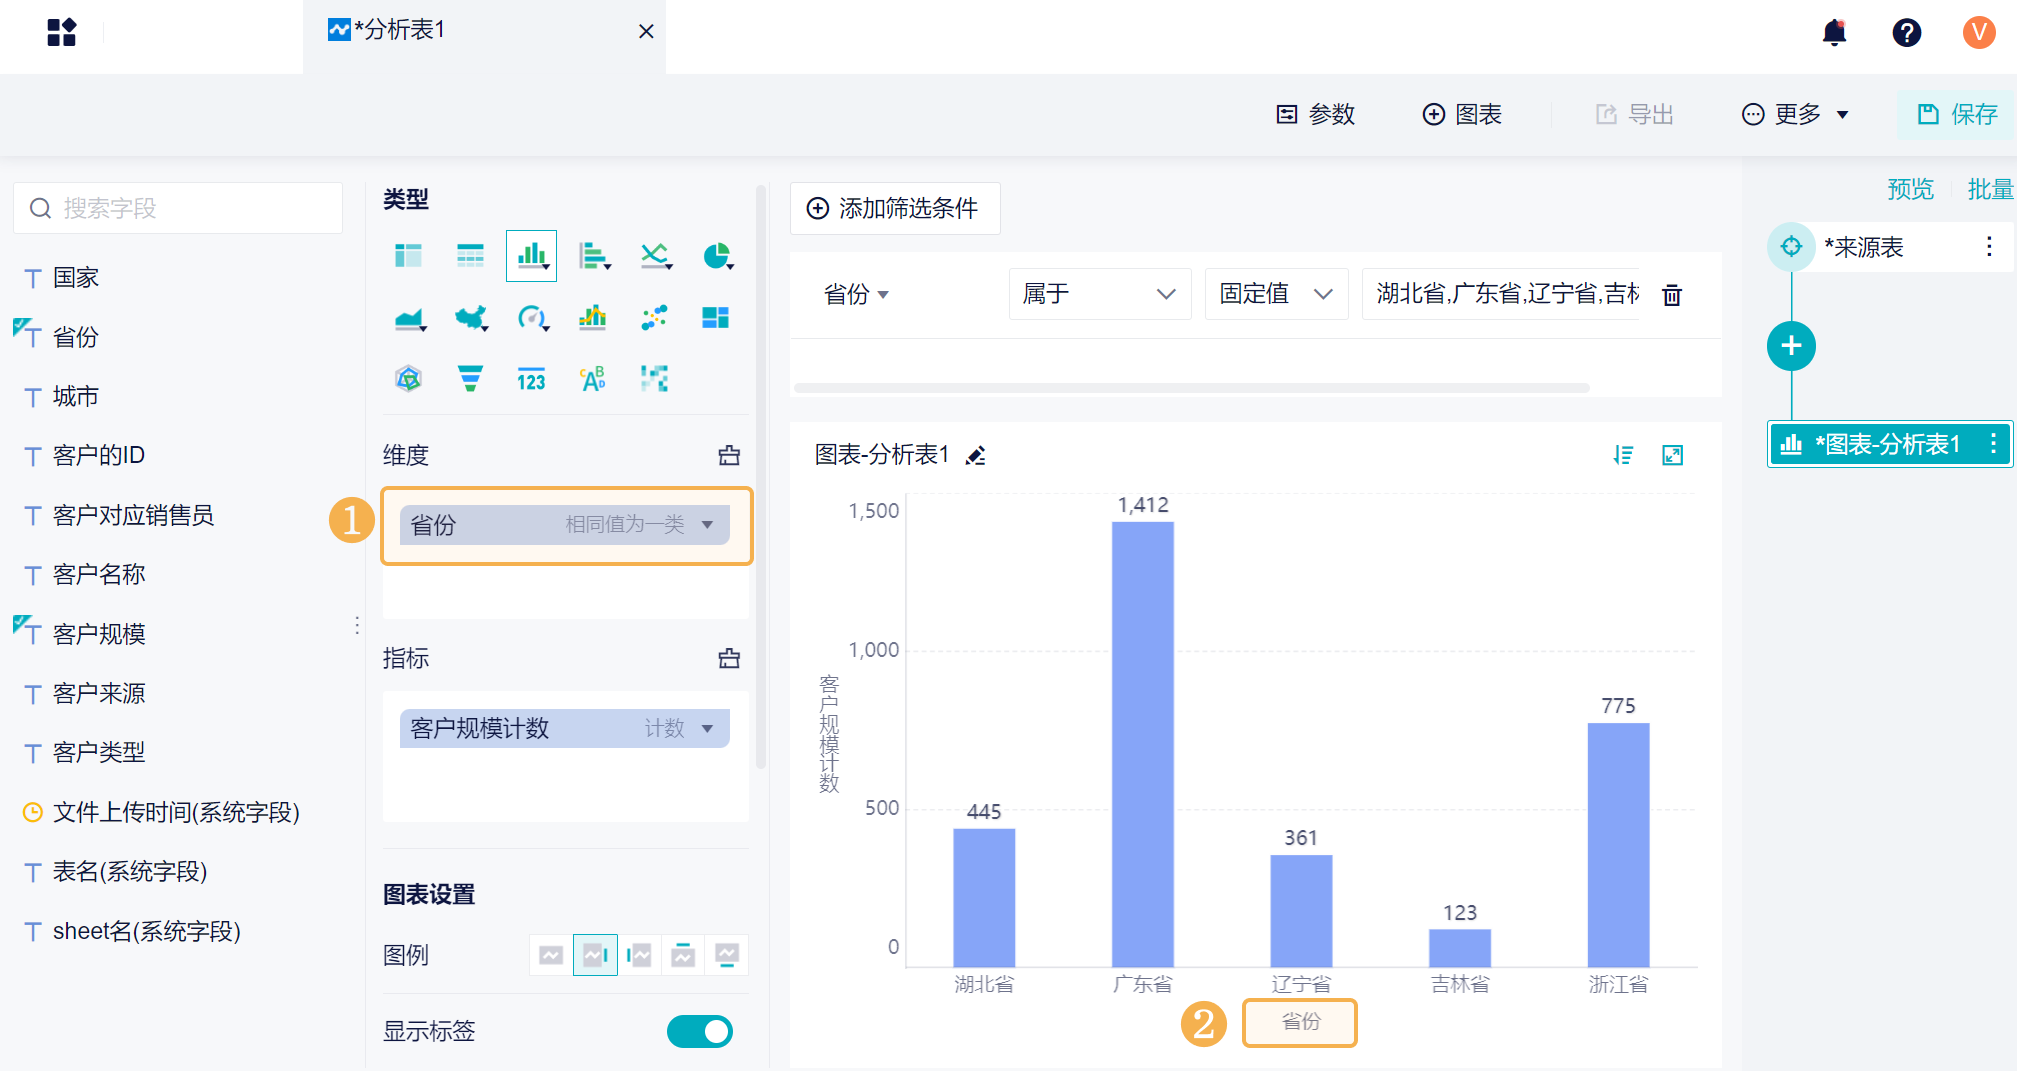Screen dimensions: 2017x1071
Task: Select the column chart type icon
Action: tap(531, 256)
